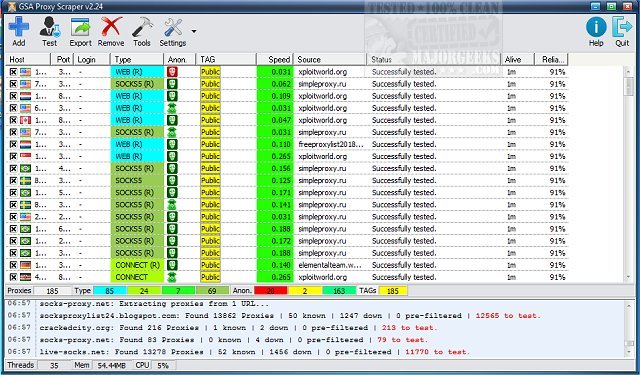Click anonymity icon in the 0.172 speed row
This screenshot has height=375, width=640.
pos(172,241)
